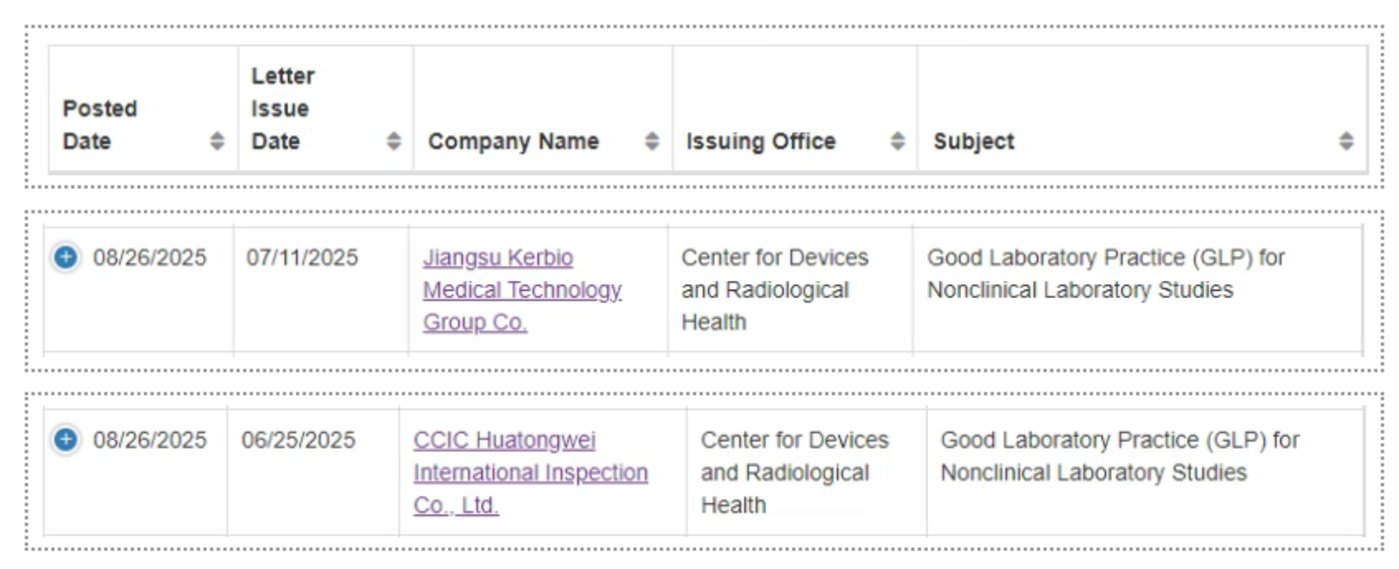The height and width of the screenshot is (569, 1399).
Task: Sort by Posted Date arrow icon
Action: click(x=217, y=142)
